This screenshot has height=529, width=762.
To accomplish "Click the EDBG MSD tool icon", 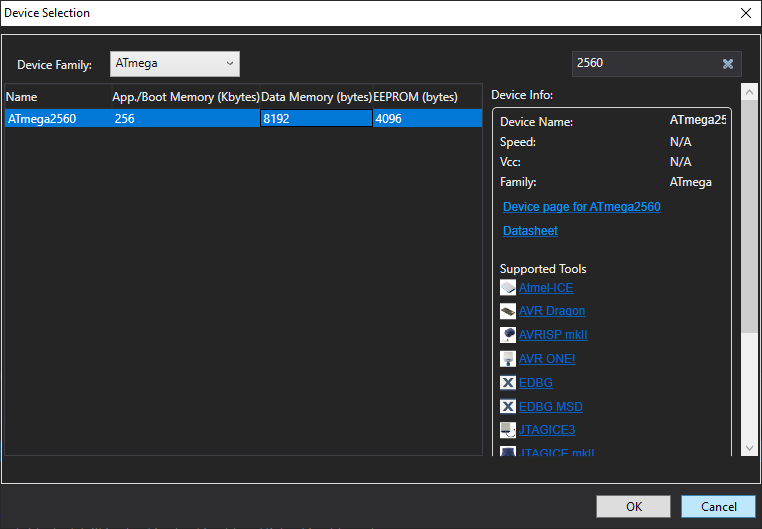I will [x=508, y=406].
